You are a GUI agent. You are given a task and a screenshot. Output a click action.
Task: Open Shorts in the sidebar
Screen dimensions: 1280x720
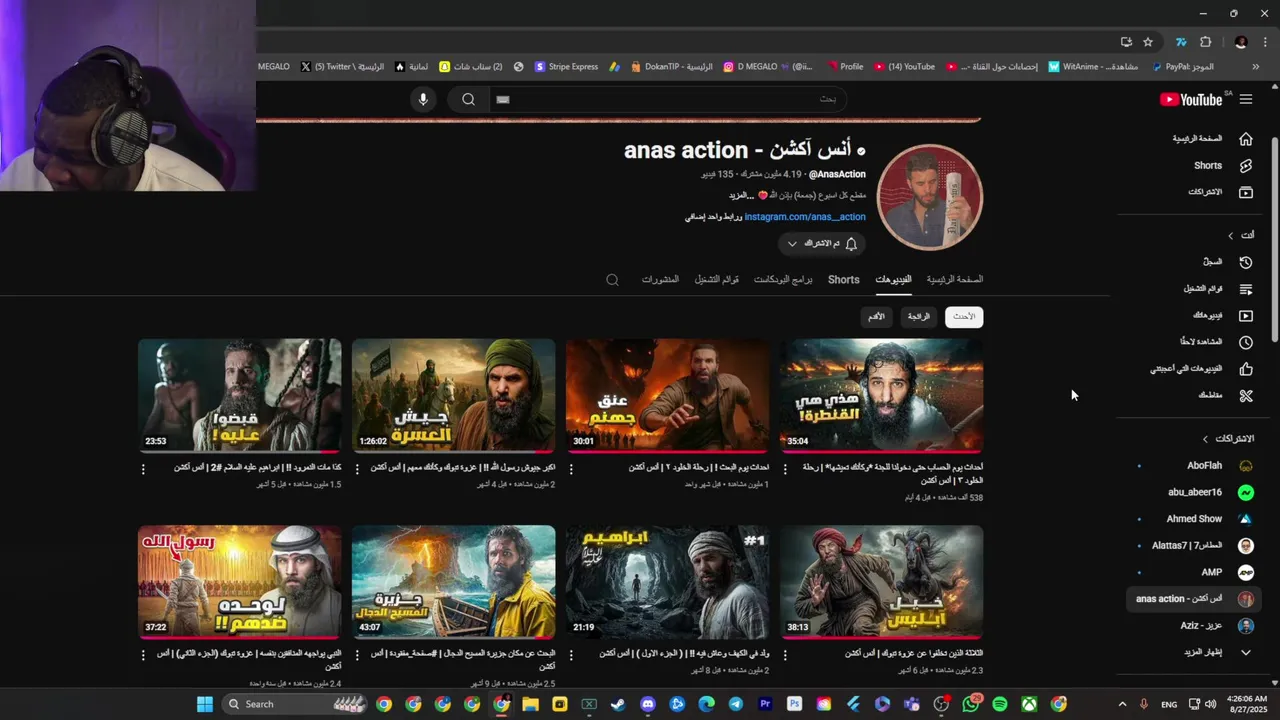point(1246,166)
